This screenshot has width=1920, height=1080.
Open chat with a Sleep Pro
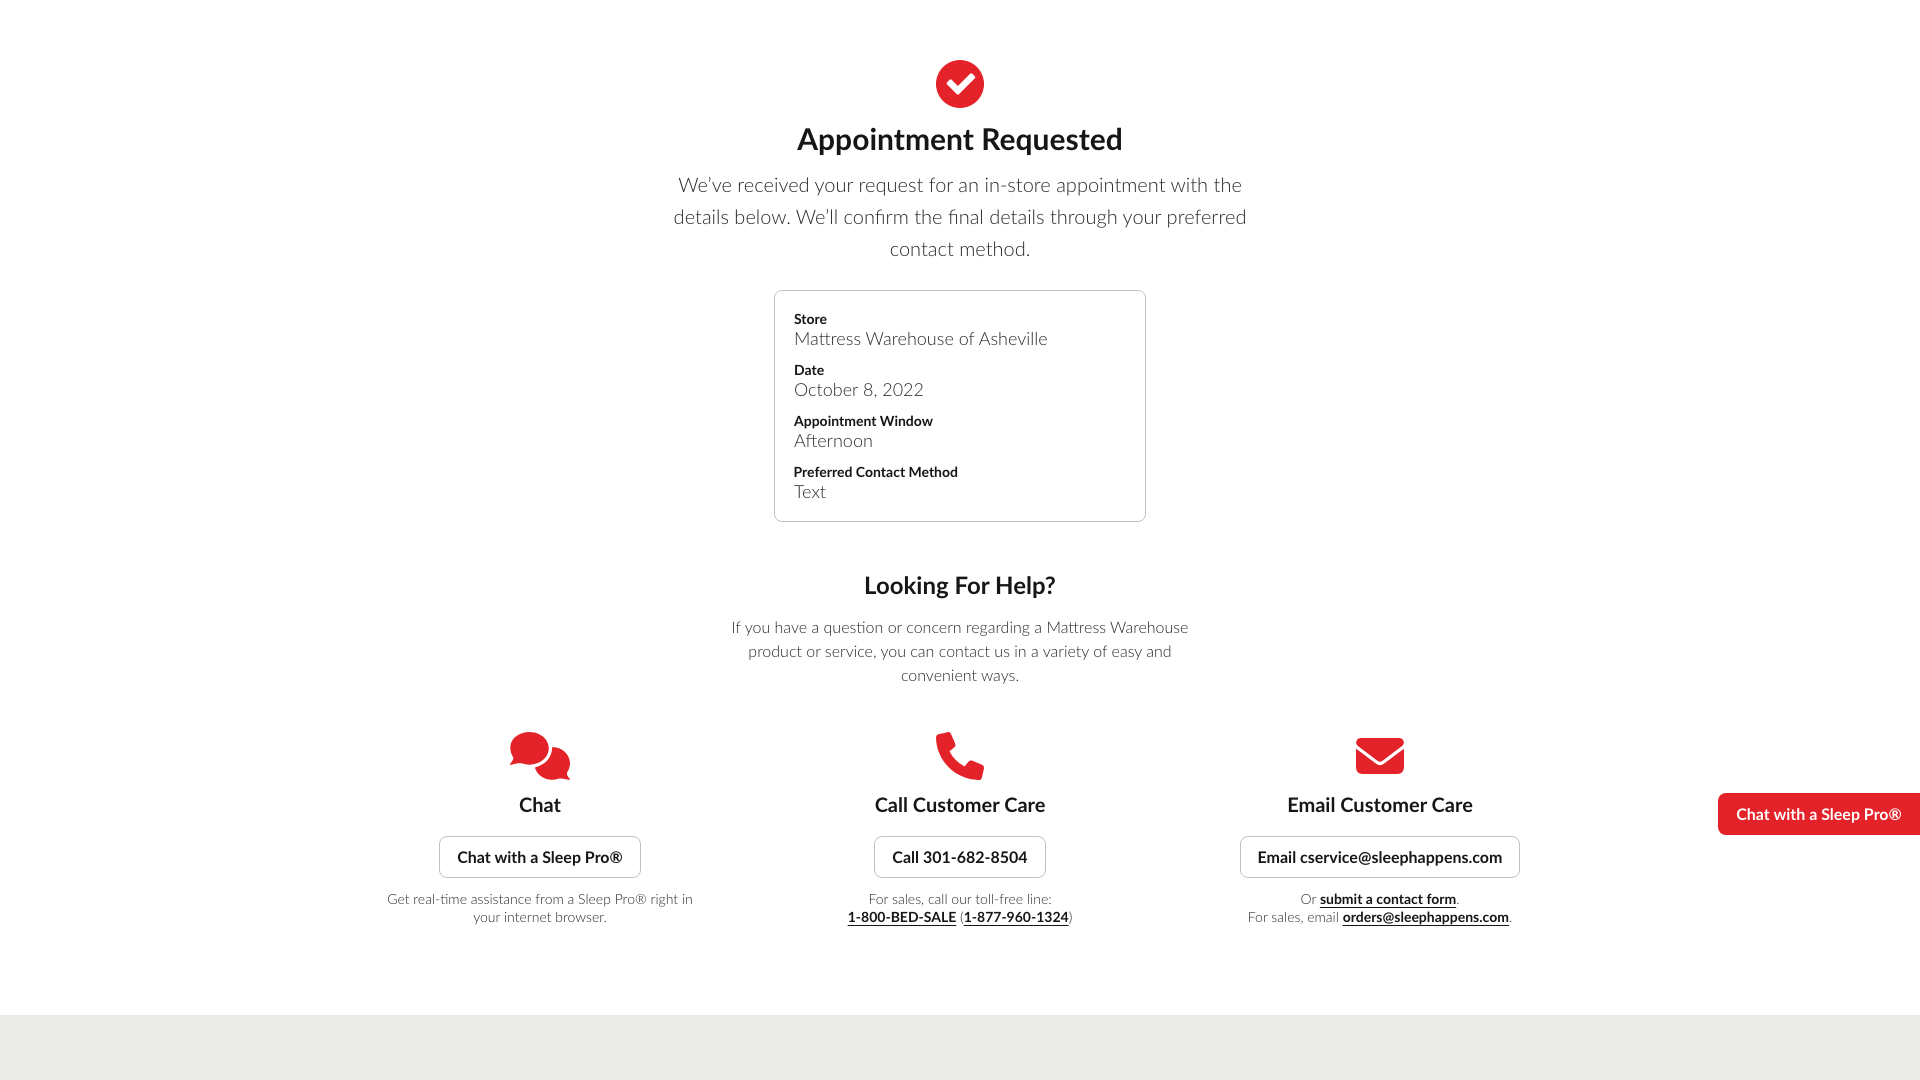pos(539,856)
